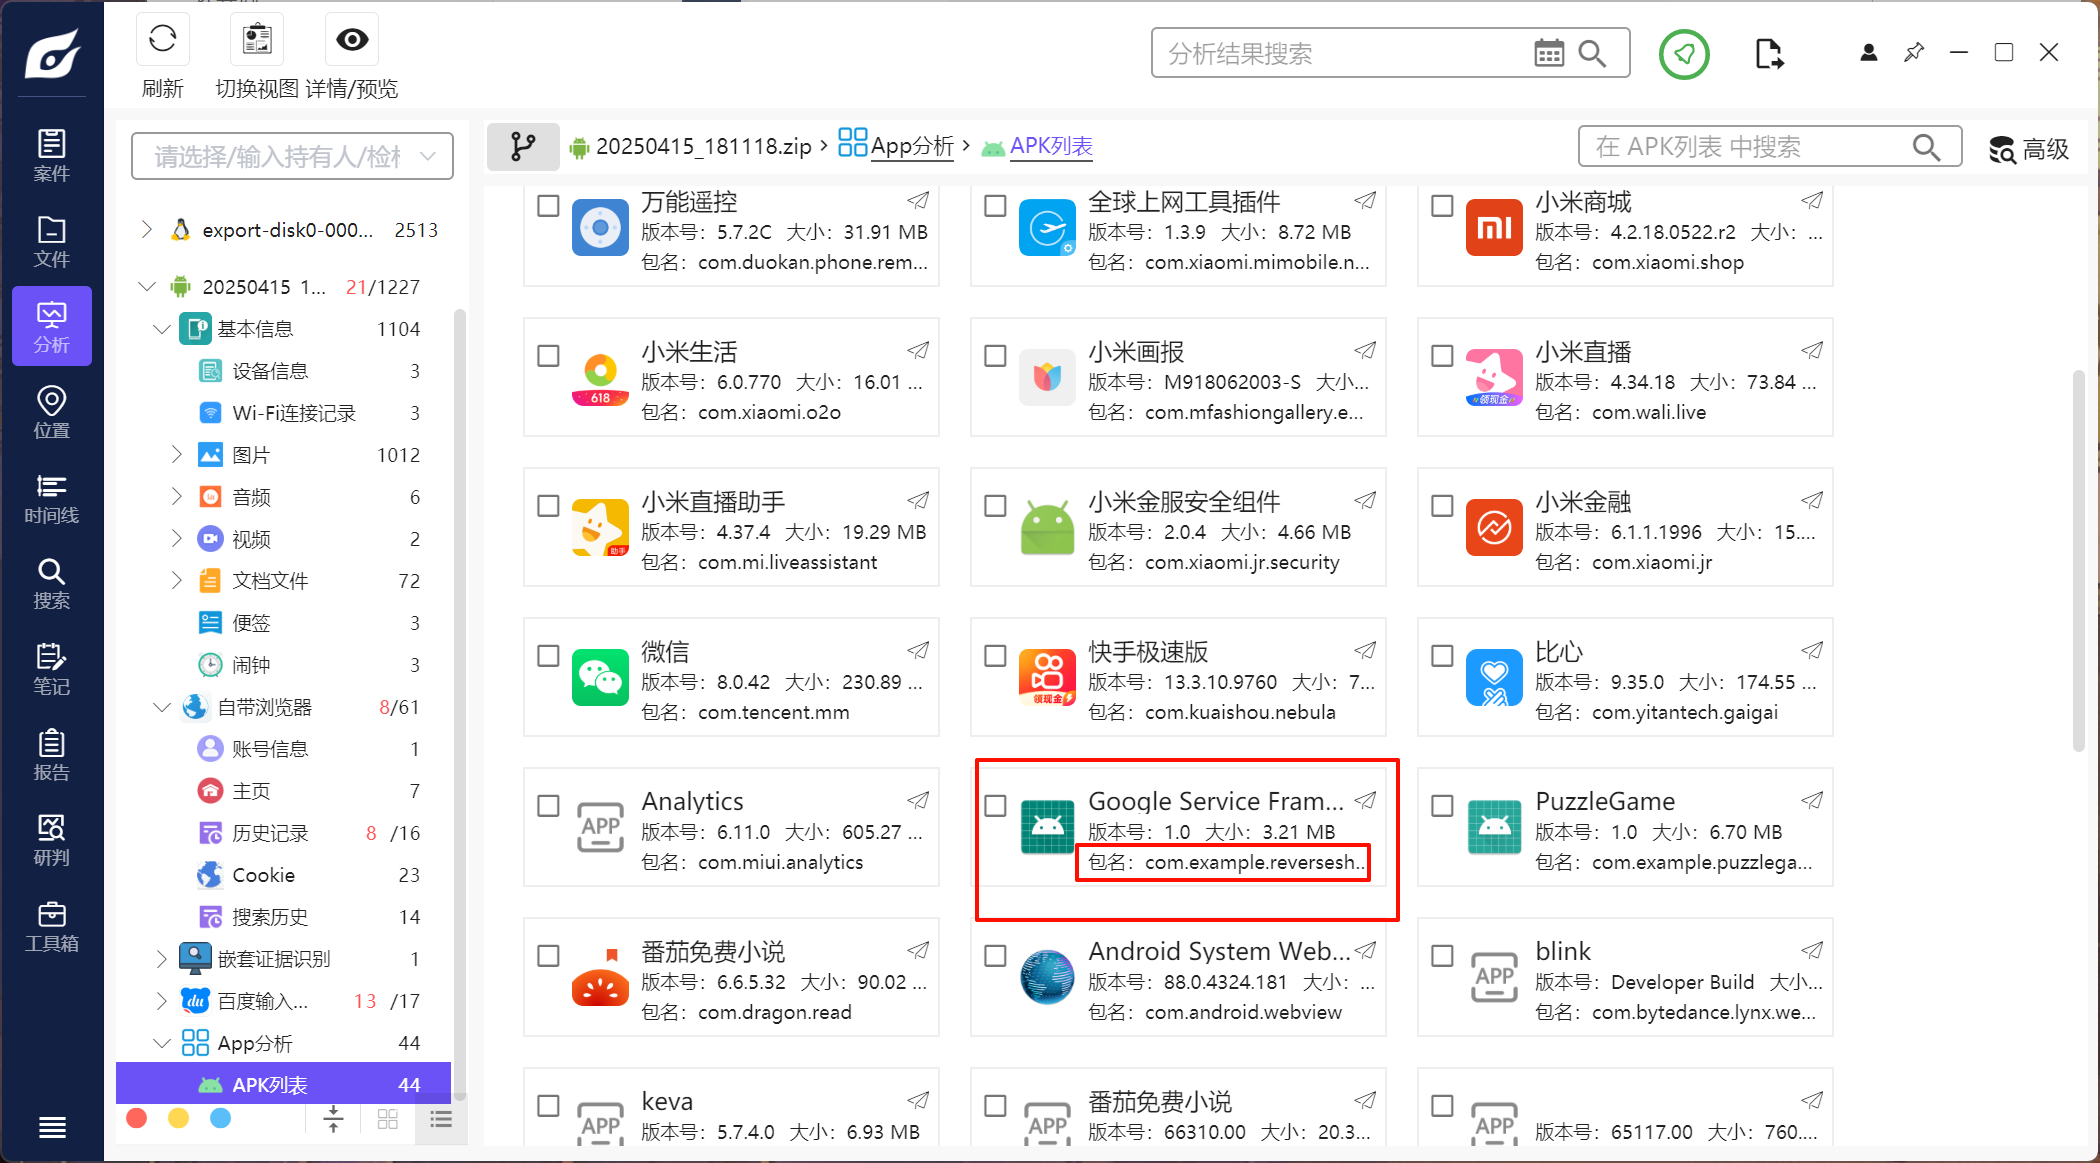
Task: Check the PuzzleGame checkbox
Action: tap(1442, 806)
